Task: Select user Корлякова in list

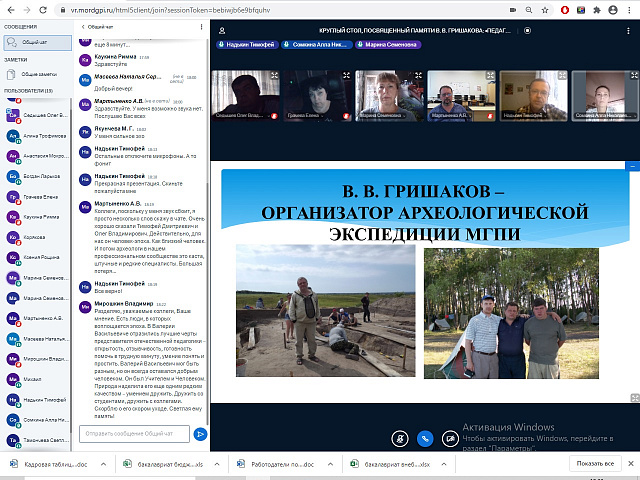Action: click(x=38, y=237)
